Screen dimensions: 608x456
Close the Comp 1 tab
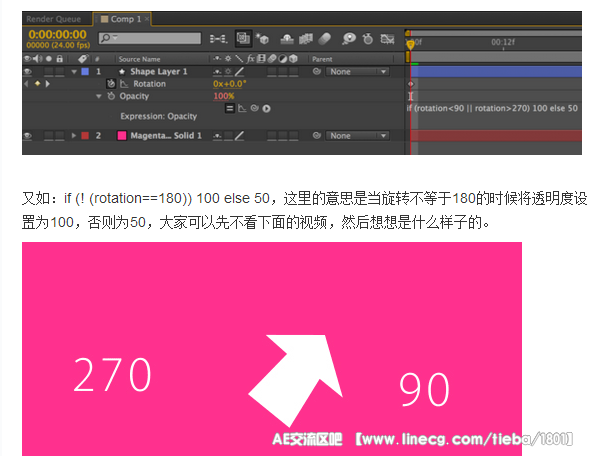[147, 19]
